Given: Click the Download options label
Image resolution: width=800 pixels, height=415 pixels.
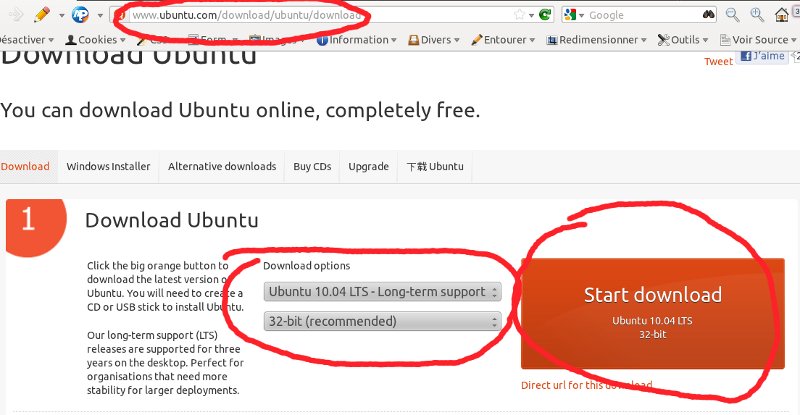Looking at the screenshot, I should click(x=307, y=266).
